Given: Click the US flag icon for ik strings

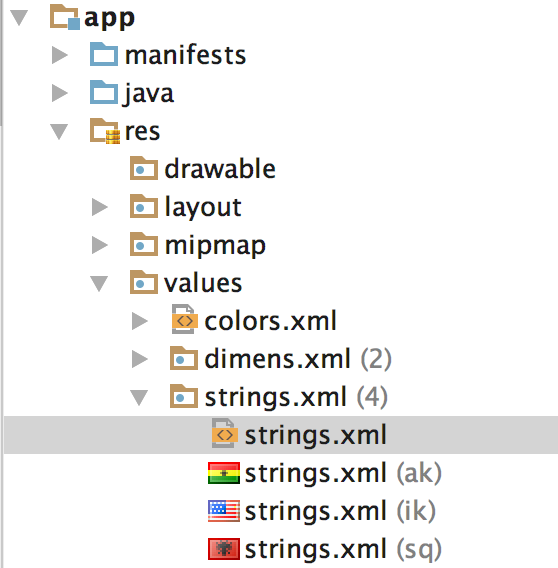Looking at the screenshot, I should pos(224,511).
